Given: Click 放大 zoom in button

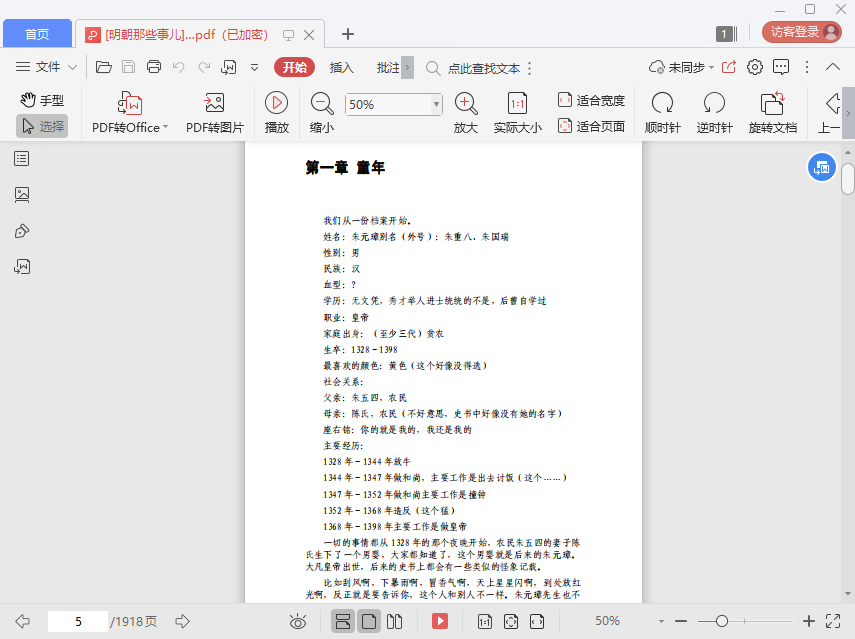Looking at the screenshot, I should click(466, 113).
